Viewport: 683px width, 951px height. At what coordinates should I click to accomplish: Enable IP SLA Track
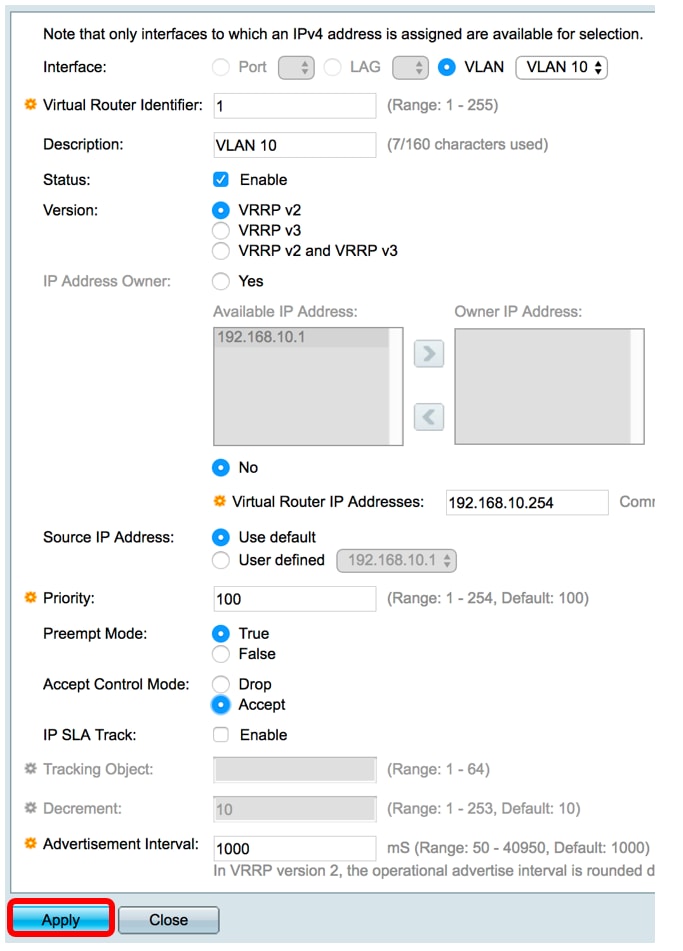(x=219, y=734)
